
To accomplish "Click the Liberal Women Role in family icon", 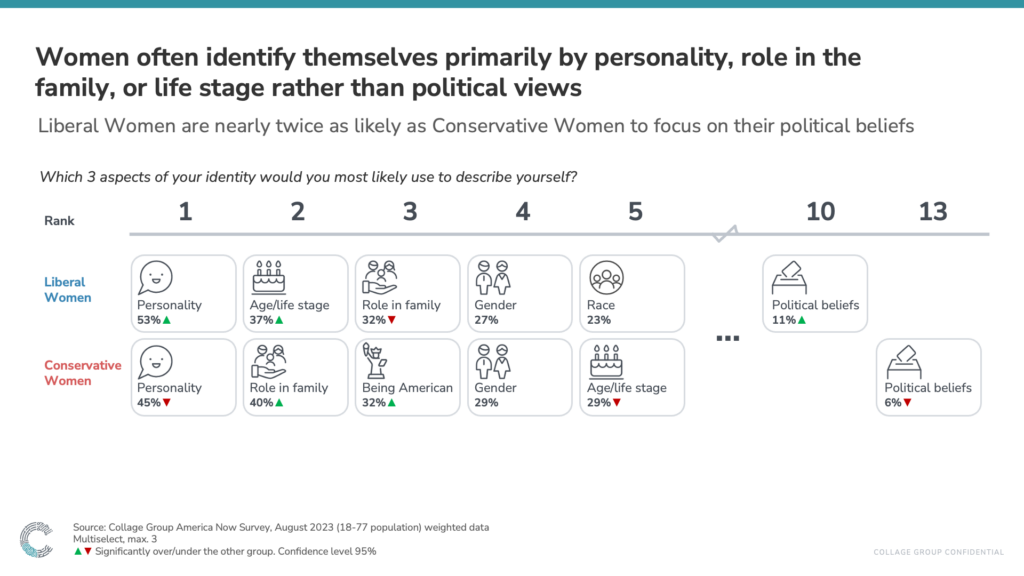I will click(380, 278).
